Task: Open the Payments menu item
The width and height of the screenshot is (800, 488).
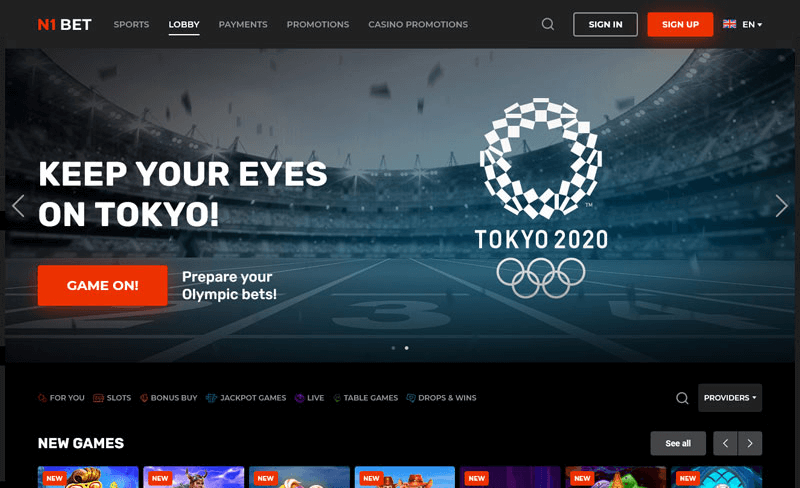Action: click(243, 25)
